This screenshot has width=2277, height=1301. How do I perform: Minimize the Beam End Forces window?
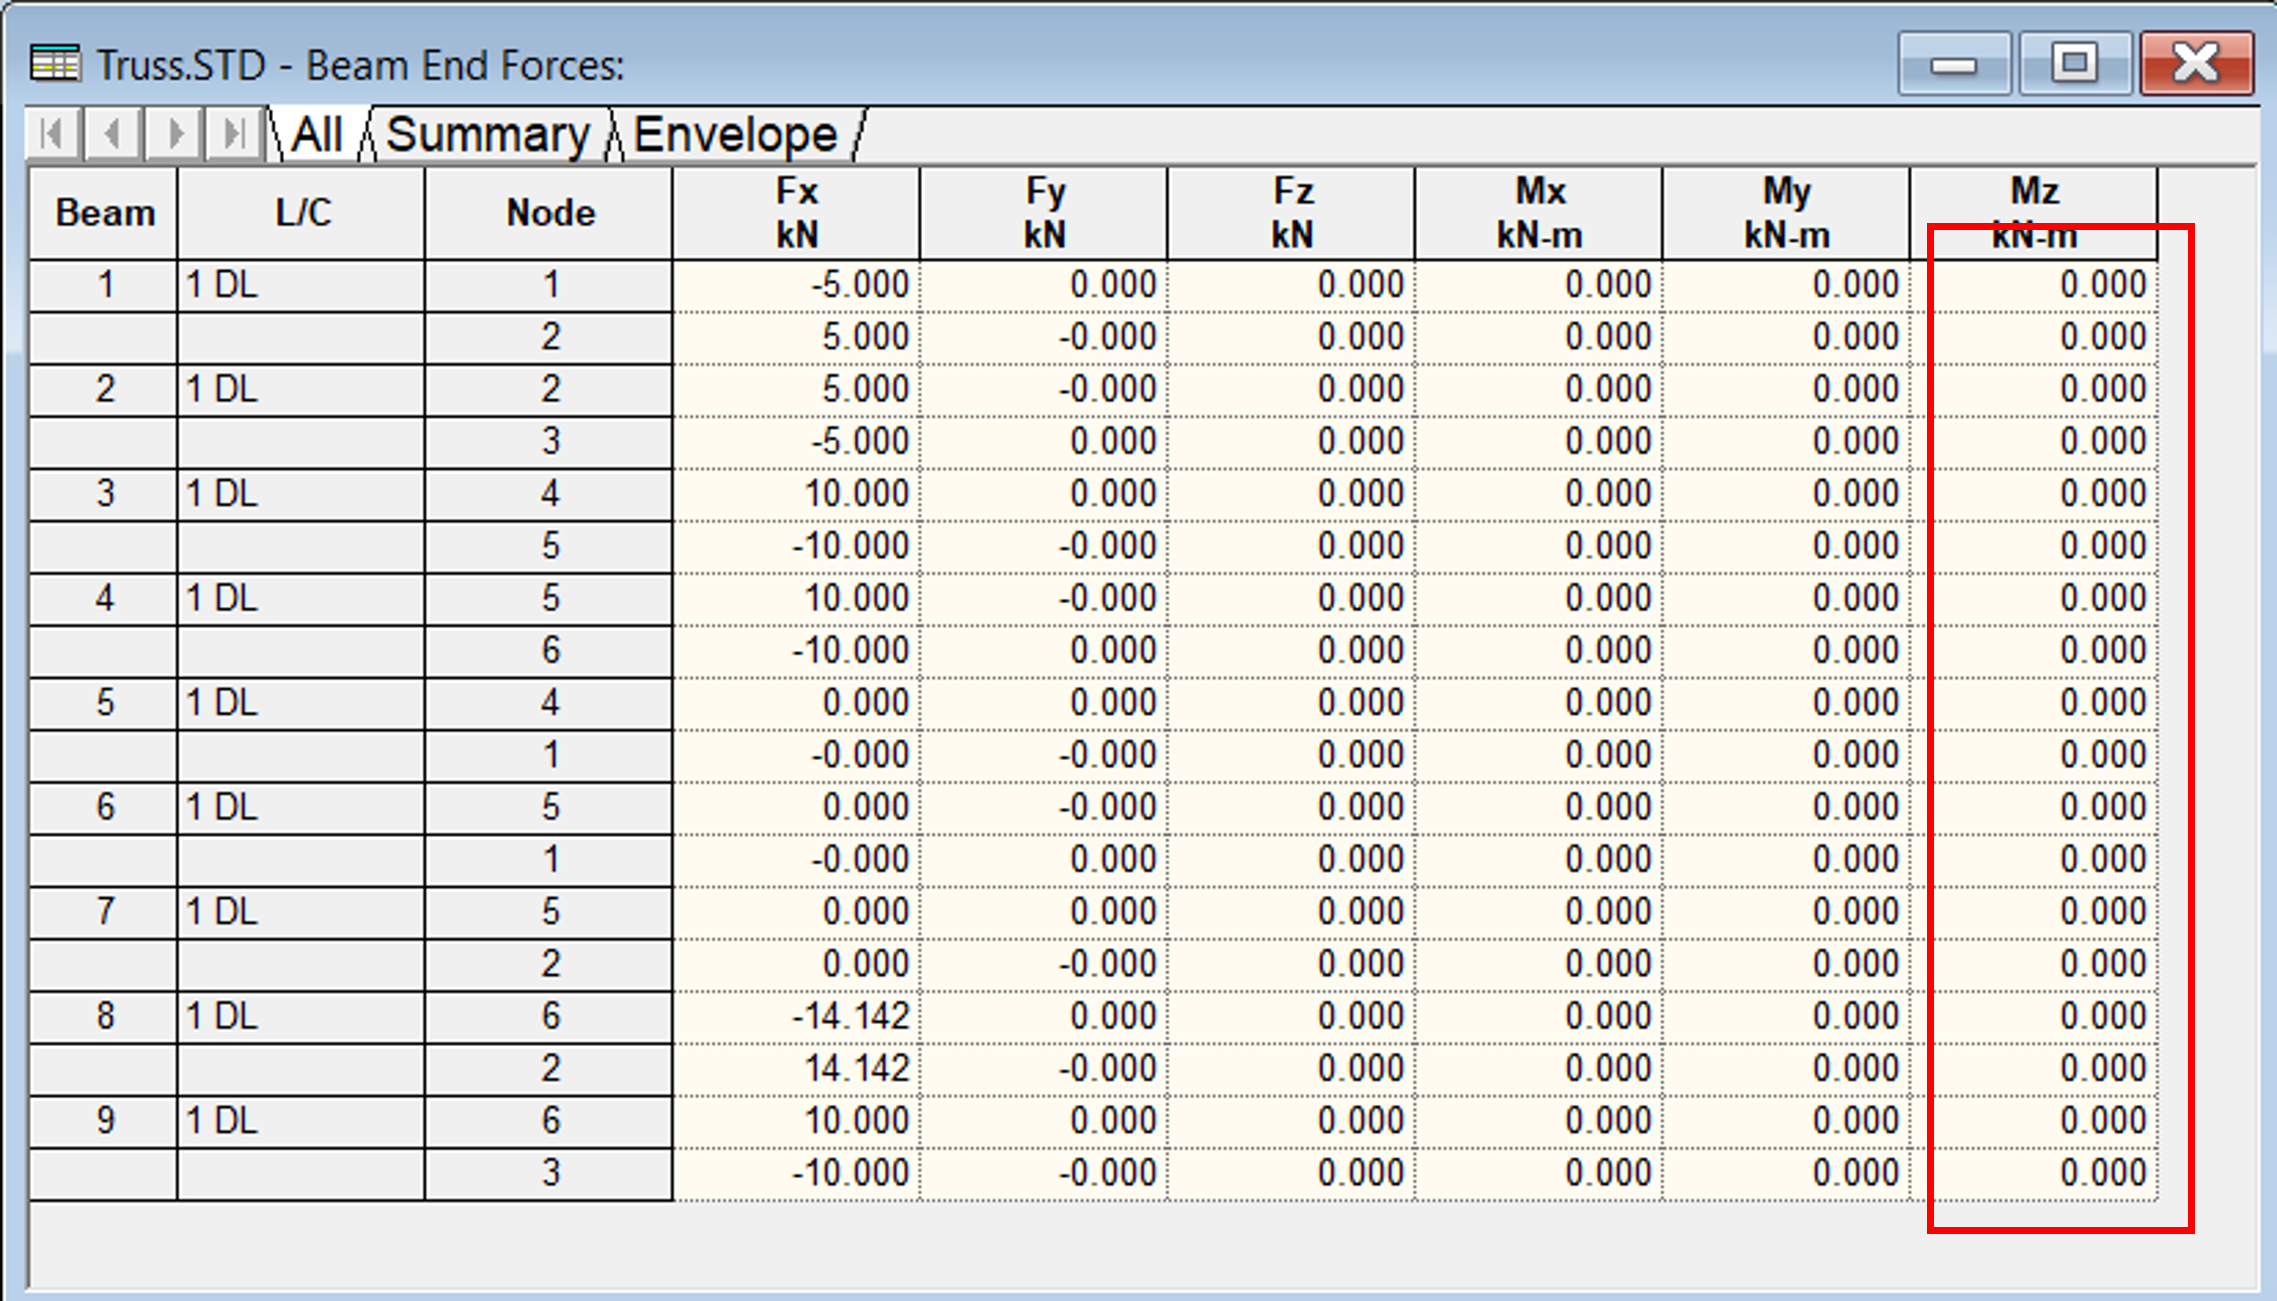click(1953, 64)
